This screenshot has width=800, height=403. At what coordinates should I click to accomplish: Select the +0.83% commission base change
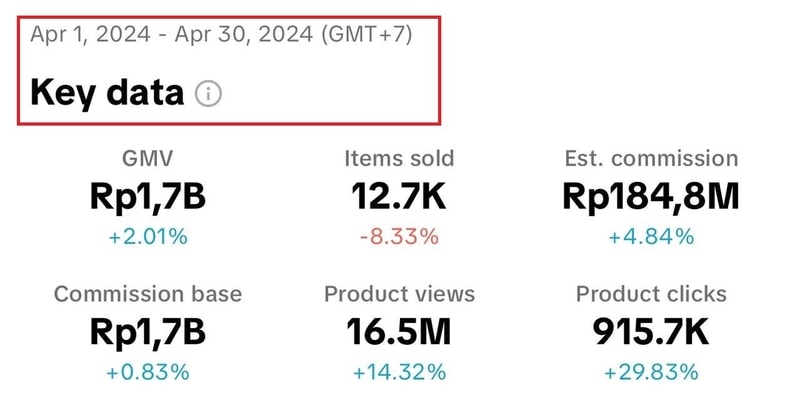(148, 372)
